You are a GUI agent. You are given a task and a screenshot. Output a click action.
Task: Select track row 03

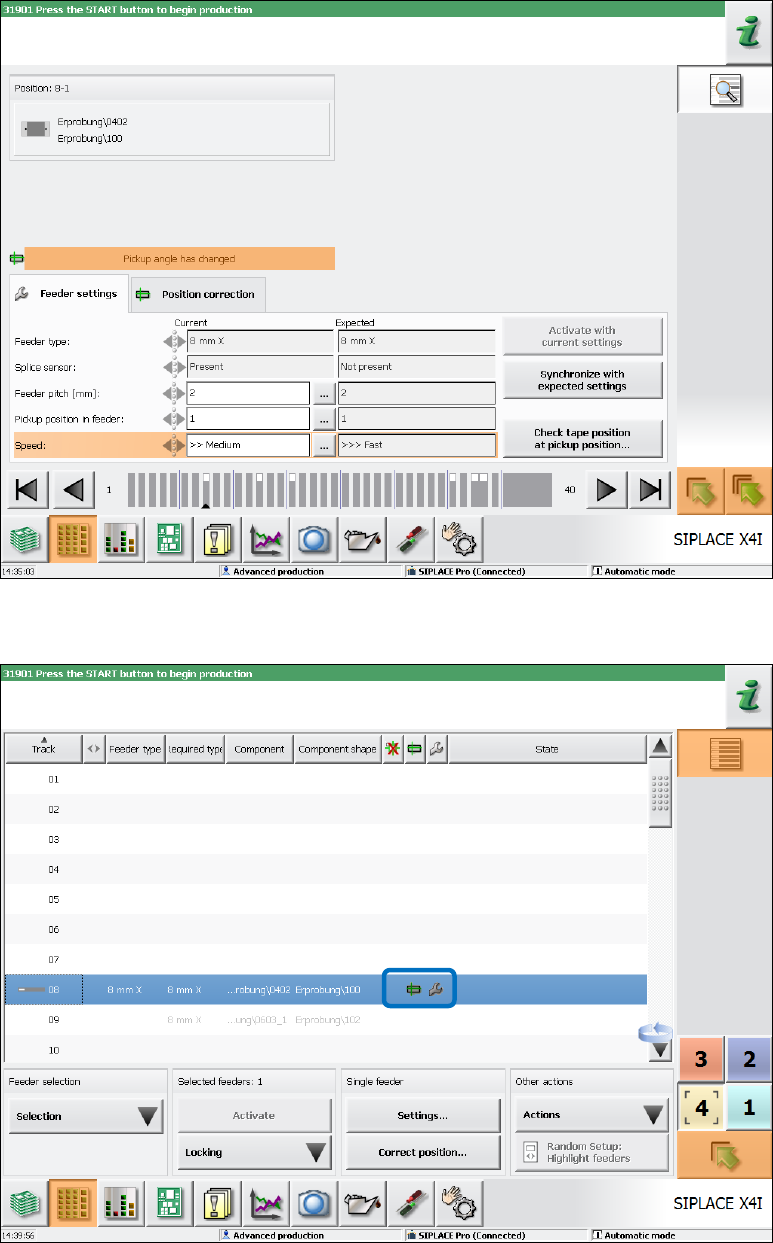coord(326,839)
